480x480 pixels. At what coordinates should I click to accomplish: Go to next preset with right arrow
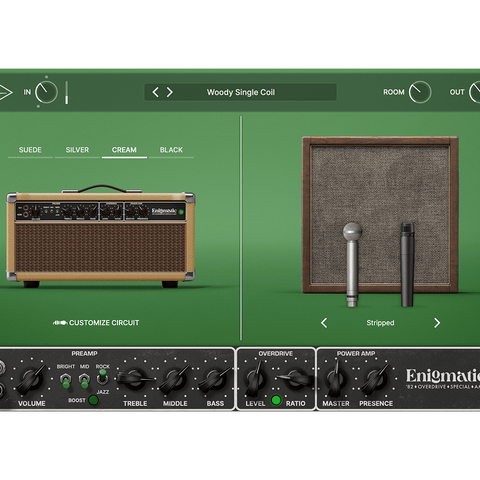click(x=170, y=92)
